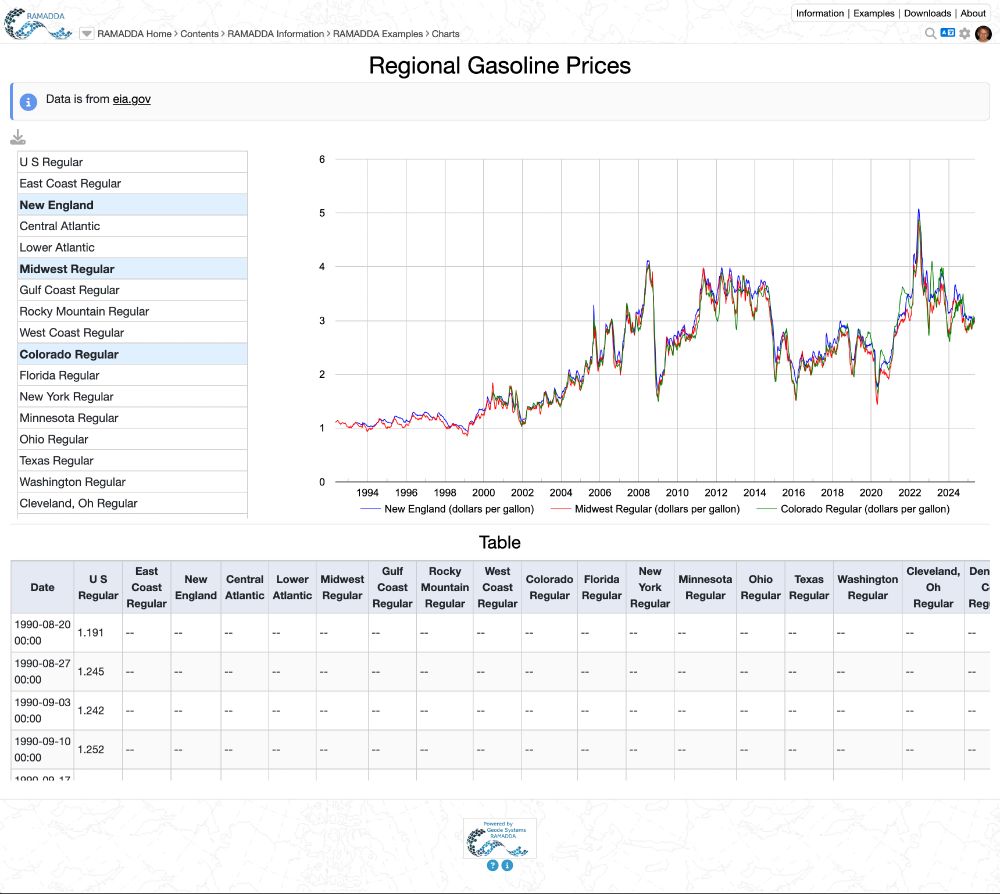This screenshot has width=1000, height=894.
Task: Select 'Gulf Coast Regular' in the list
Action: coord(133,290)
